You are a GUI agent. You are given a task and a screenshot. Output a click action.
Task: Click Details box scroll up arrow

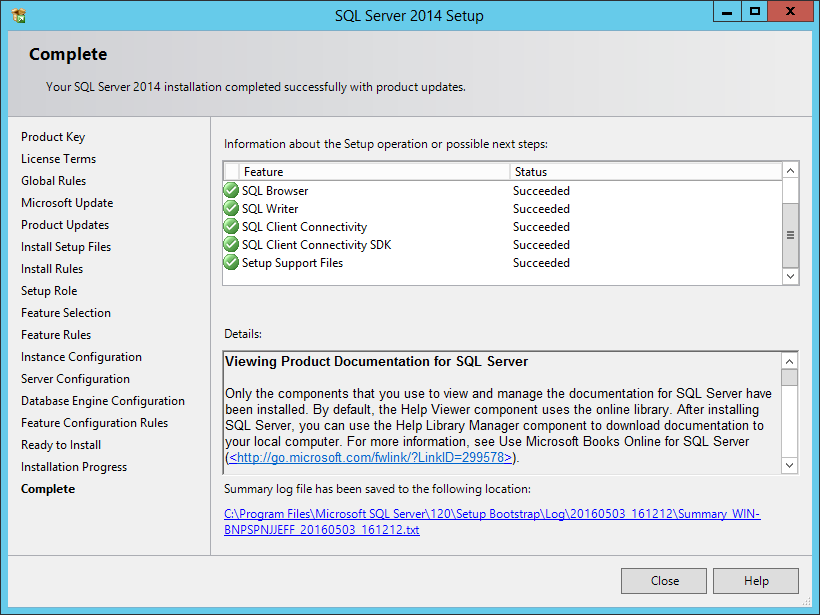point(789,361)
